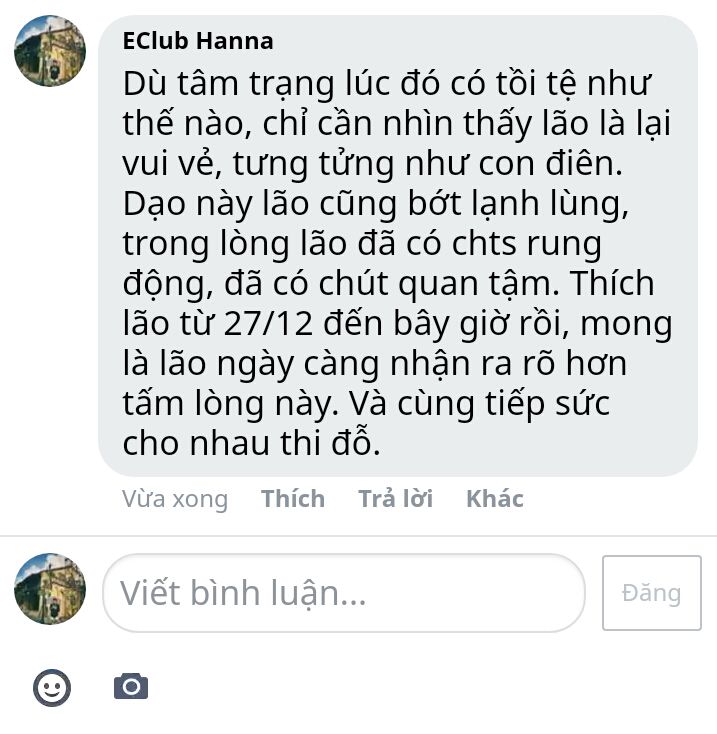Tap the final line "cho nhau thi đỗ."
This screenshot has width=717, height=734.
[x=251, y=442]
